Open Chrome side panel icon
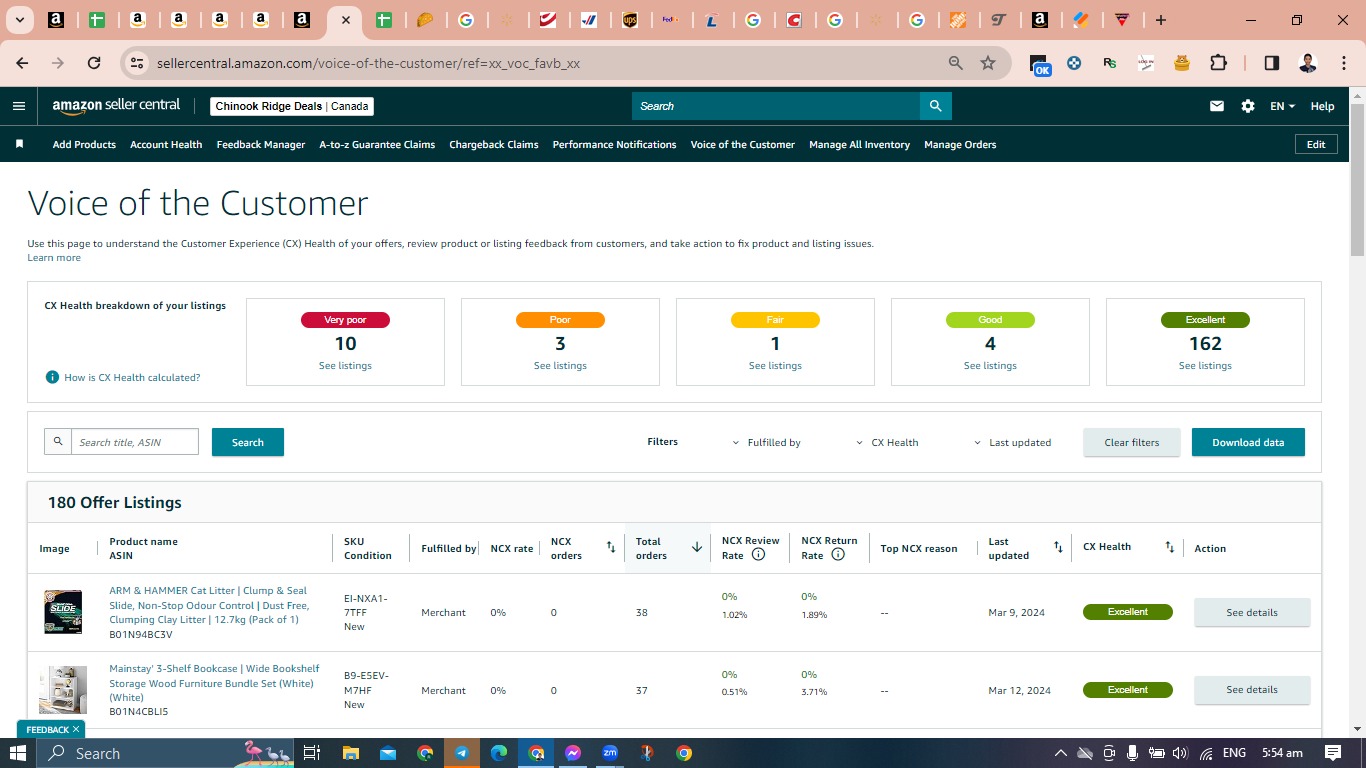This screenshot has width=1366, height=768. coord(1272,63)
